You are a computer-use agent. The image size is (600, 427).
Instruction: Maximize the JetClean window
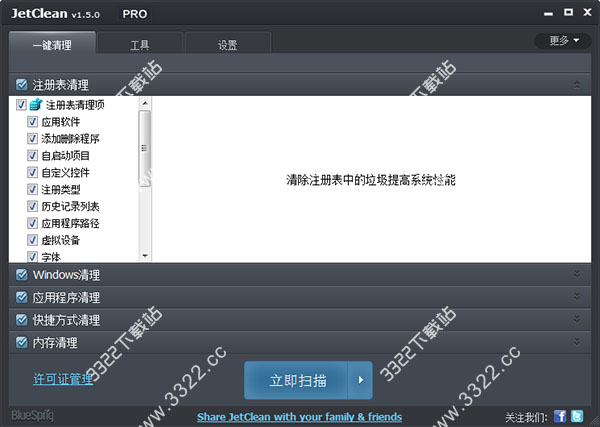click(x=569, y=13)
